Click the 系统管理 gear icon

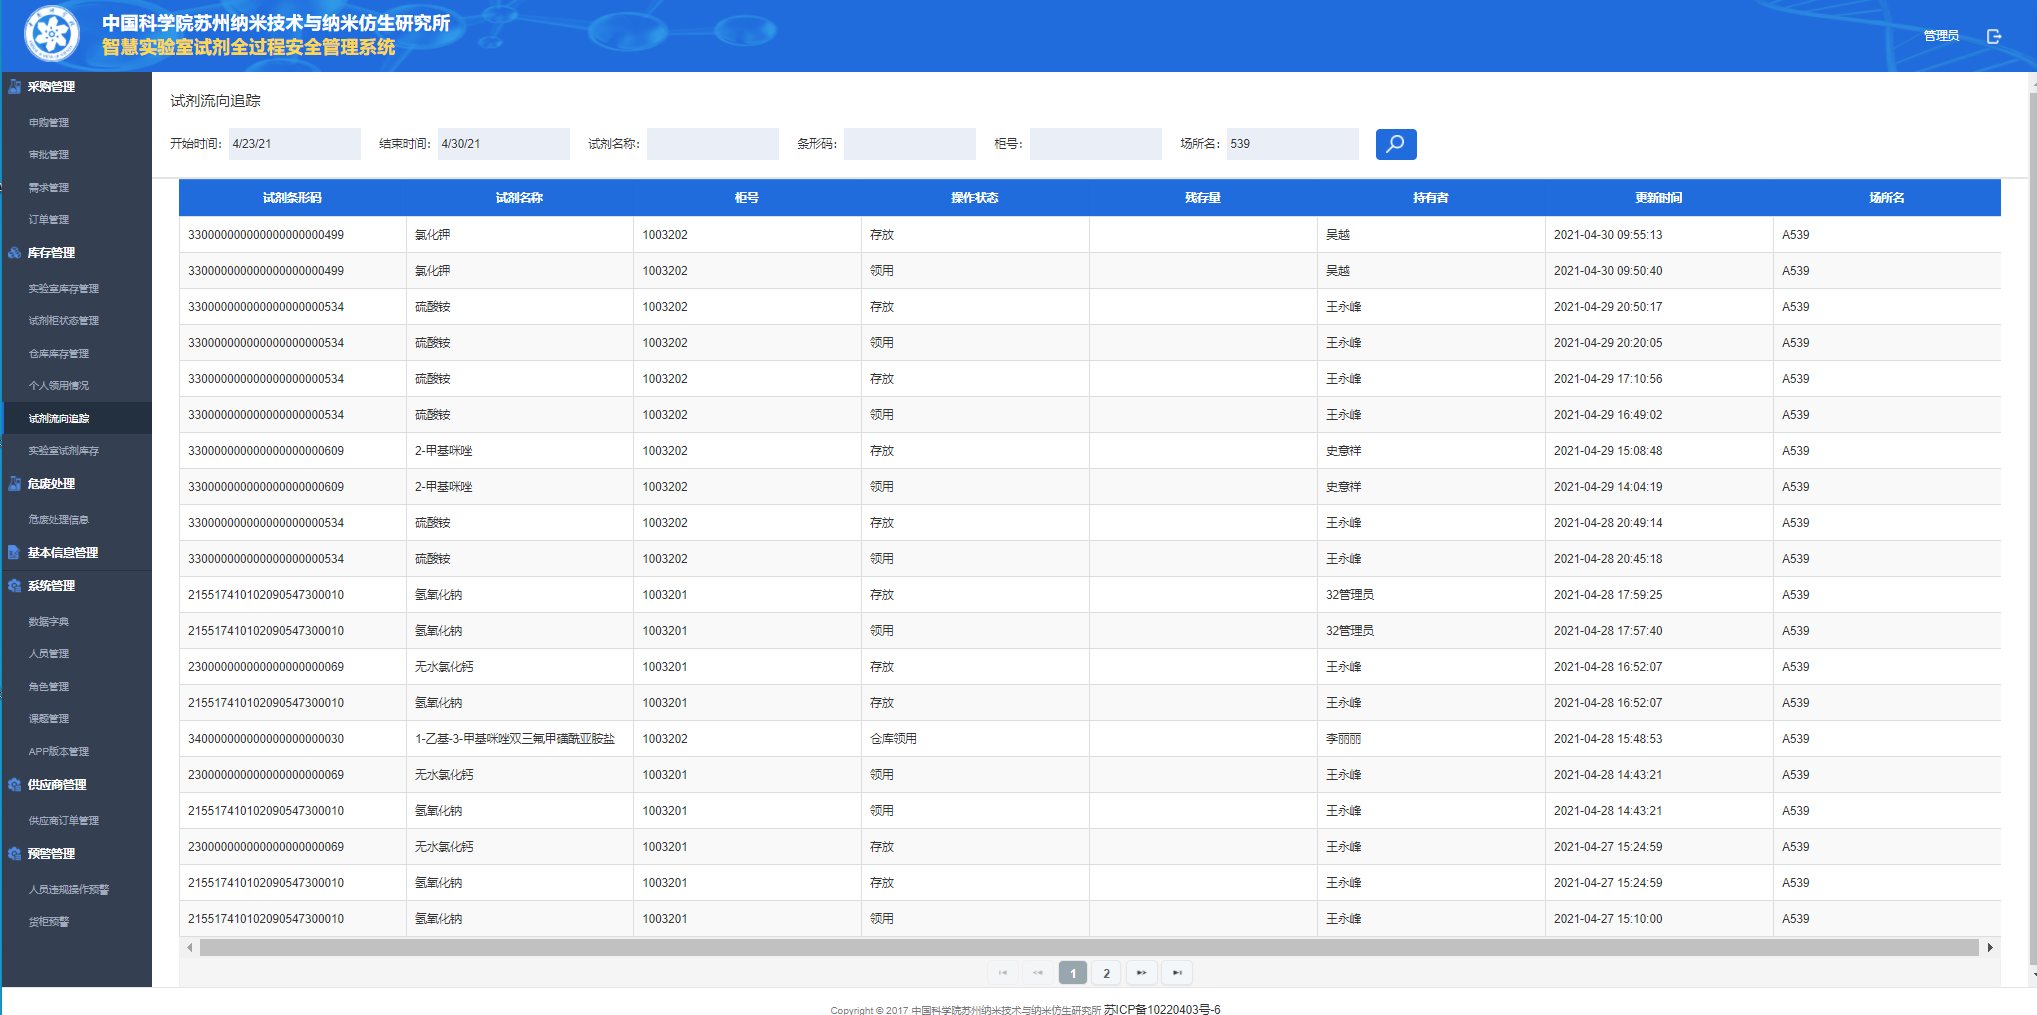point(14,586)
